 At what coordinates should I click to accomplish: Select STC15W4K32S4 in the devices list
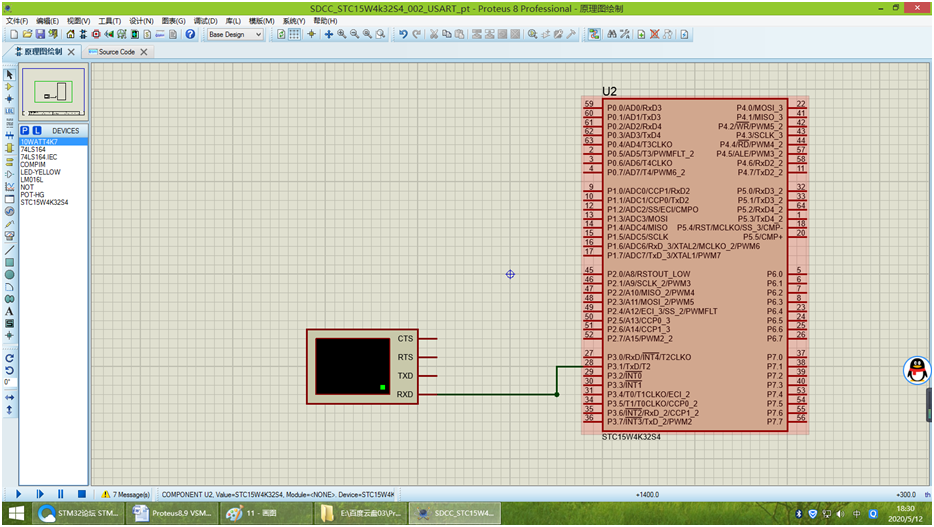45,202
